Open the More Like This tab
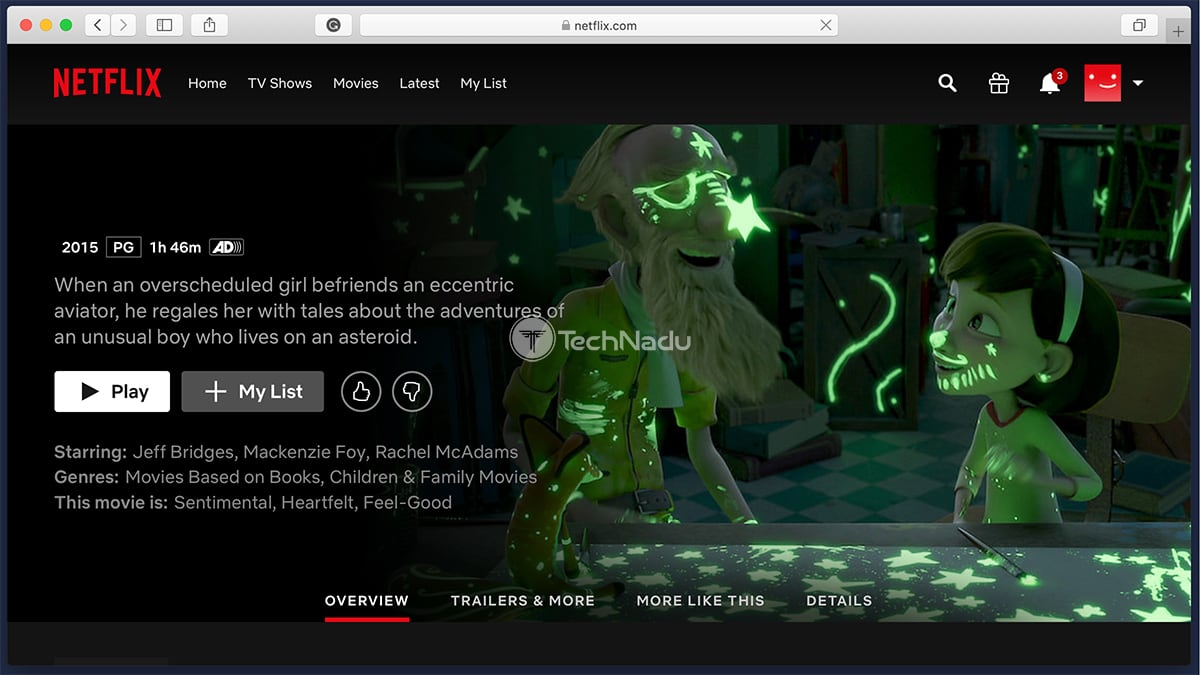The width and height of the screenshot is (1200, 675). click(x=700, y=601)
